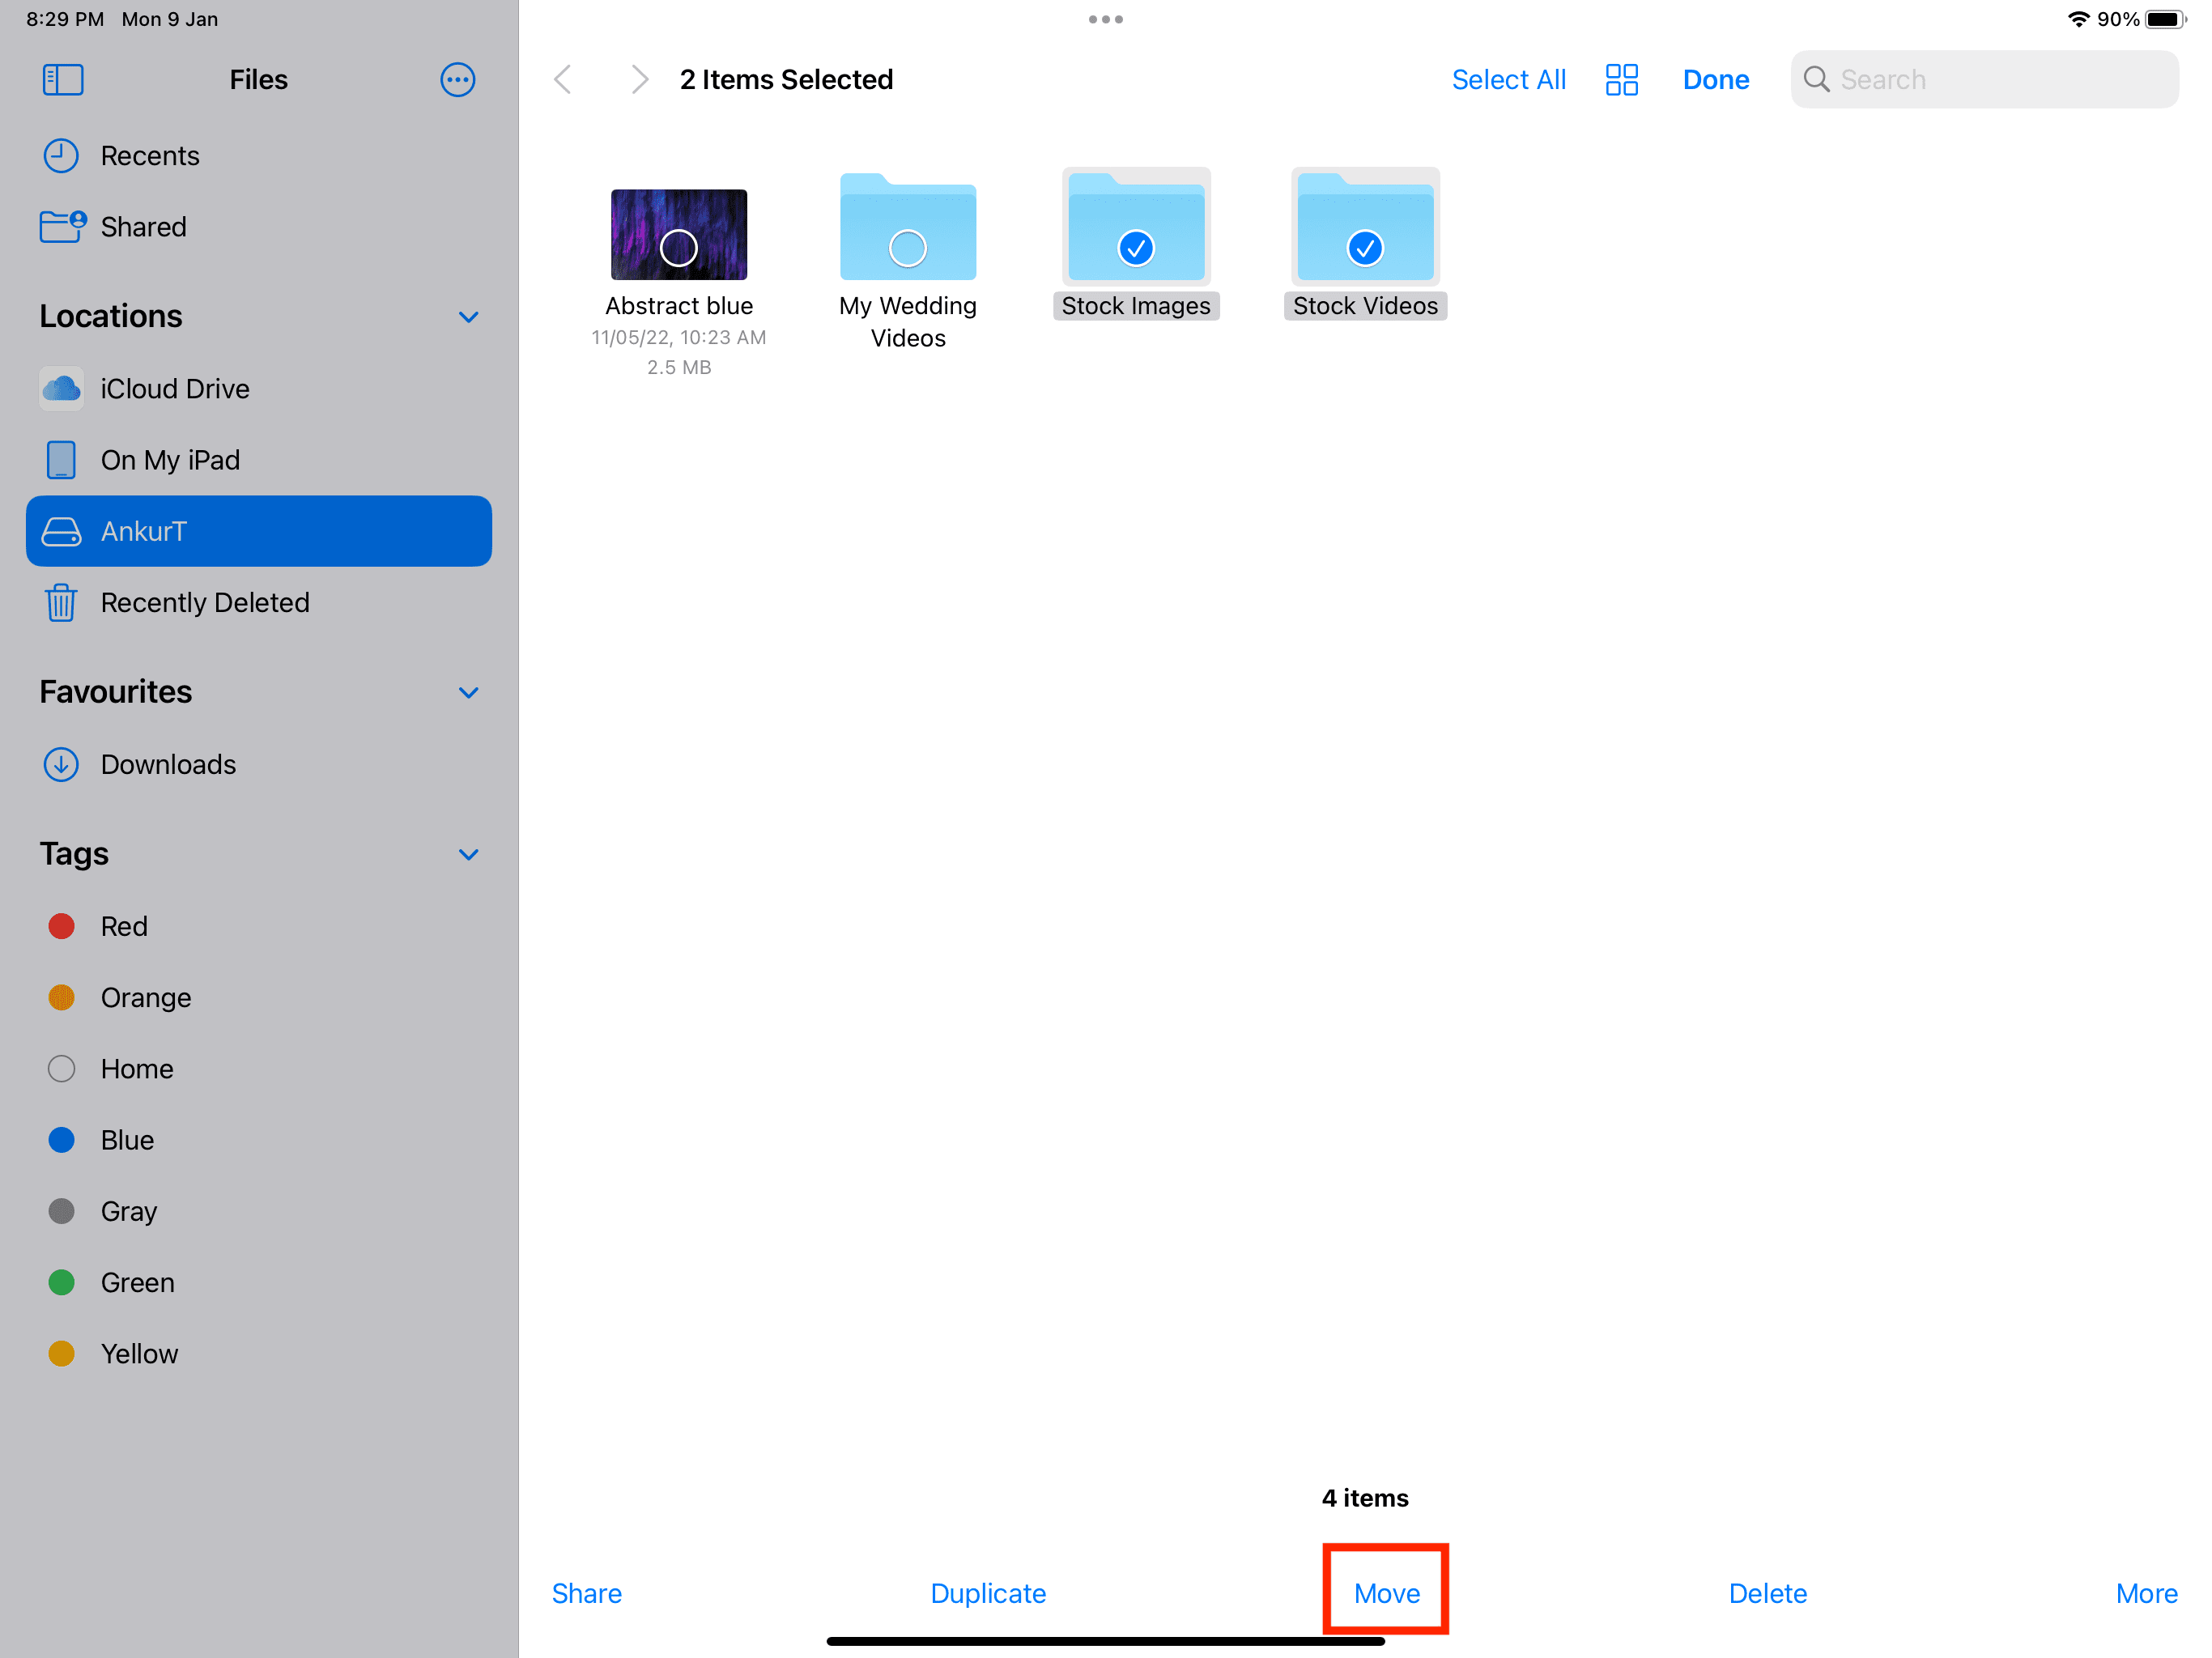This screenshot has height=1658, width=2212.
Task: Click the Stock Images folder name
Action: [1136, 306]
